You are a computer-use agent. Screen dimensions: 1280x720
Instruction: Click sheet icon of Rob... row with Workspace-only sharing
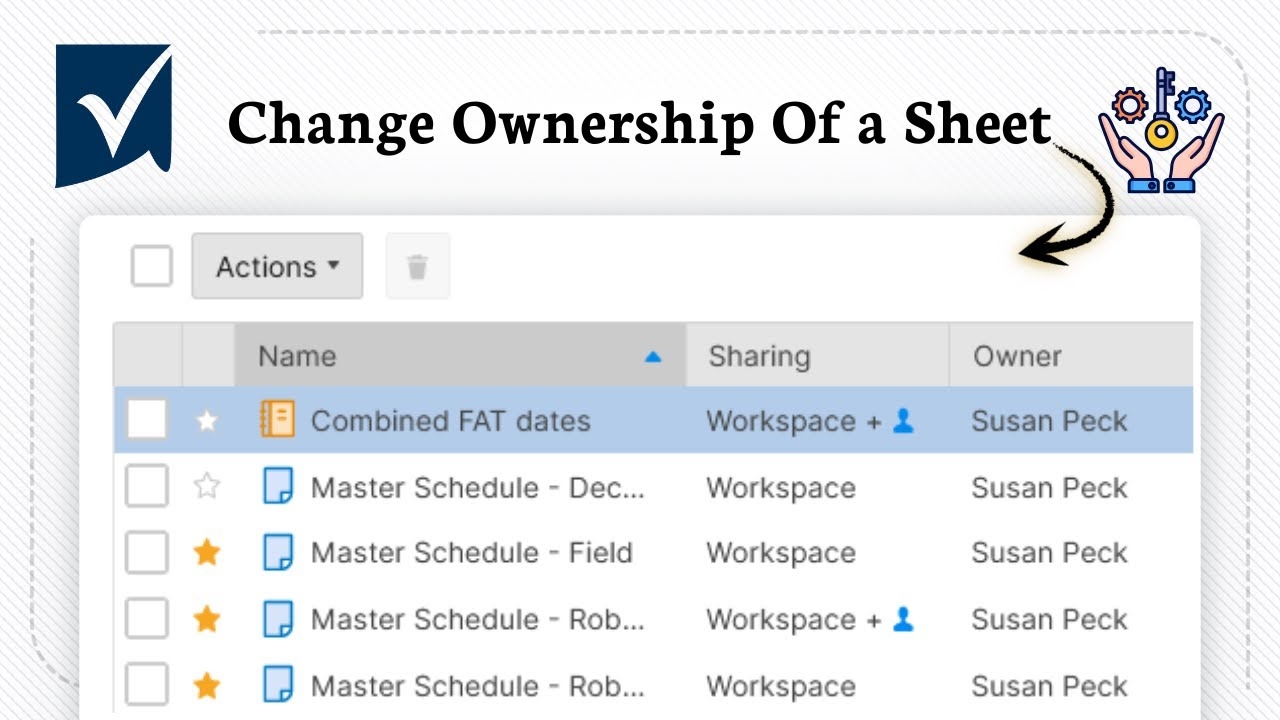[x=278, y=685]
